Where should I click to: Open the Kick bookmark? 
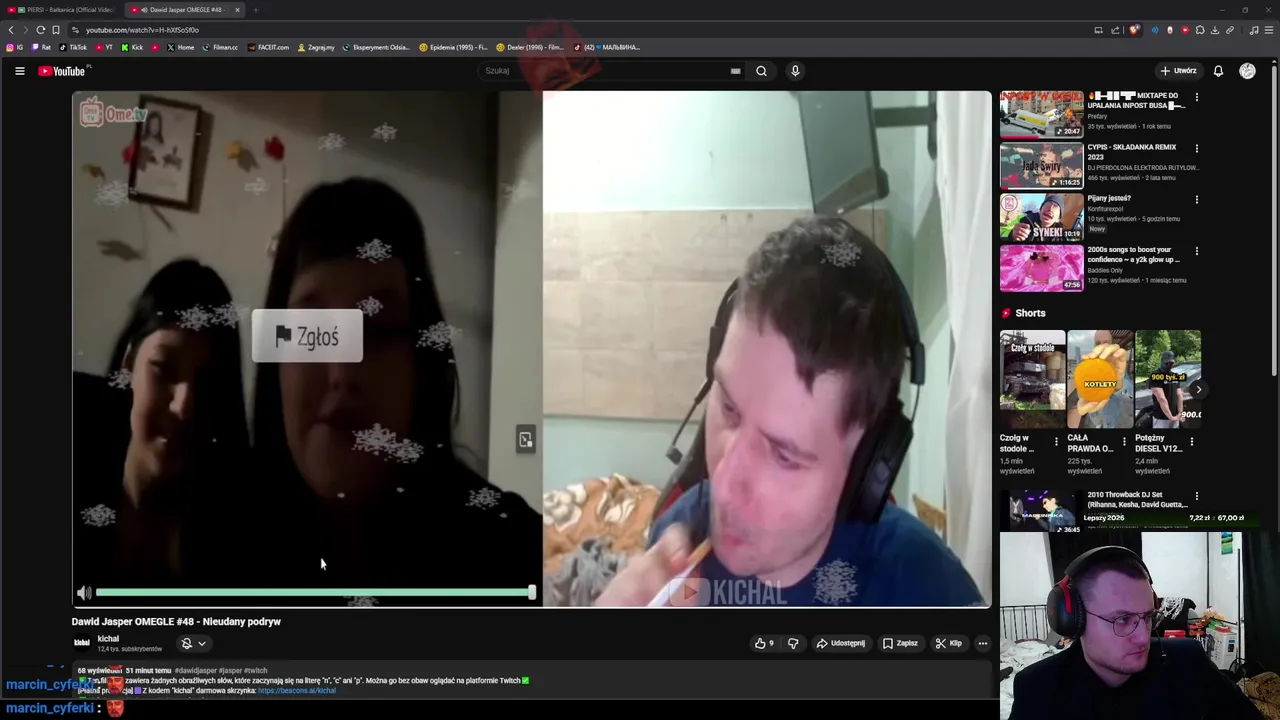(133, 47)
